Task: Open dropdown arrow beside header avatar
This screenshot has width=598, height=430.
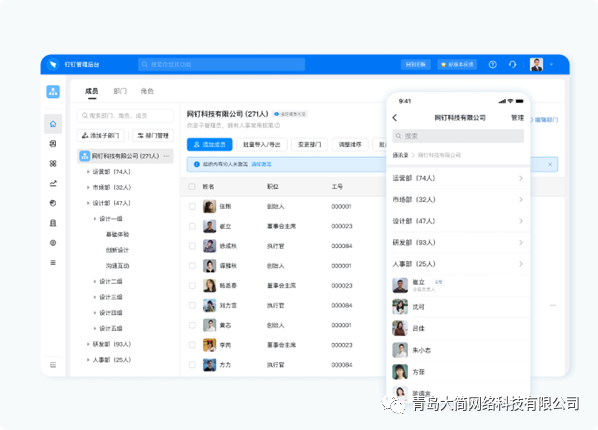Action: click(551, 64)
